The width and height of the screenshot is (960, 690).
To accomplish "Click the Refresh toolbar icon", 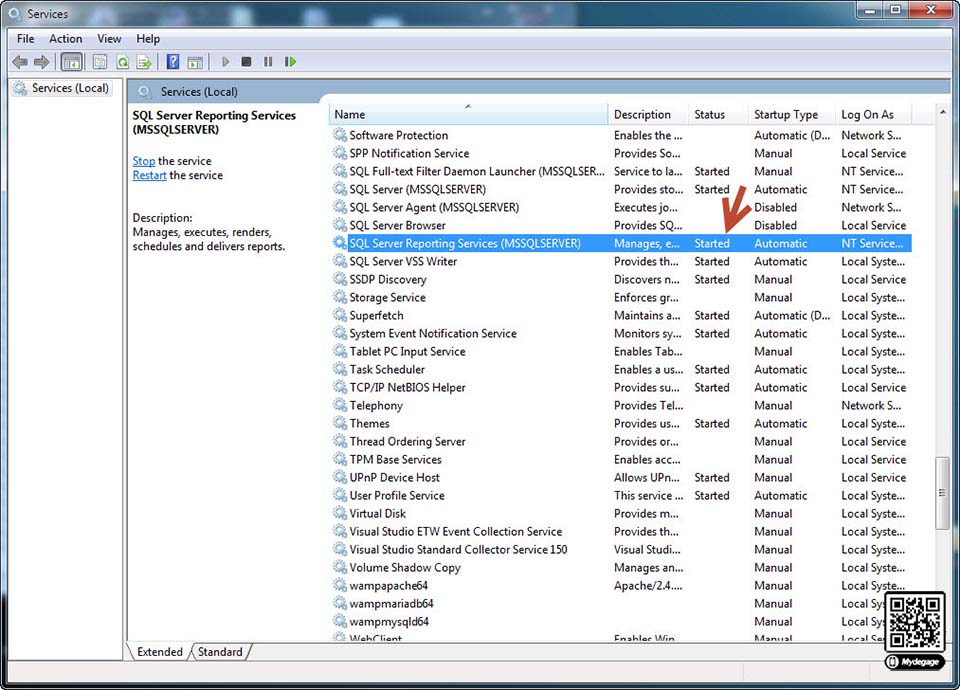I will [122, 62].
